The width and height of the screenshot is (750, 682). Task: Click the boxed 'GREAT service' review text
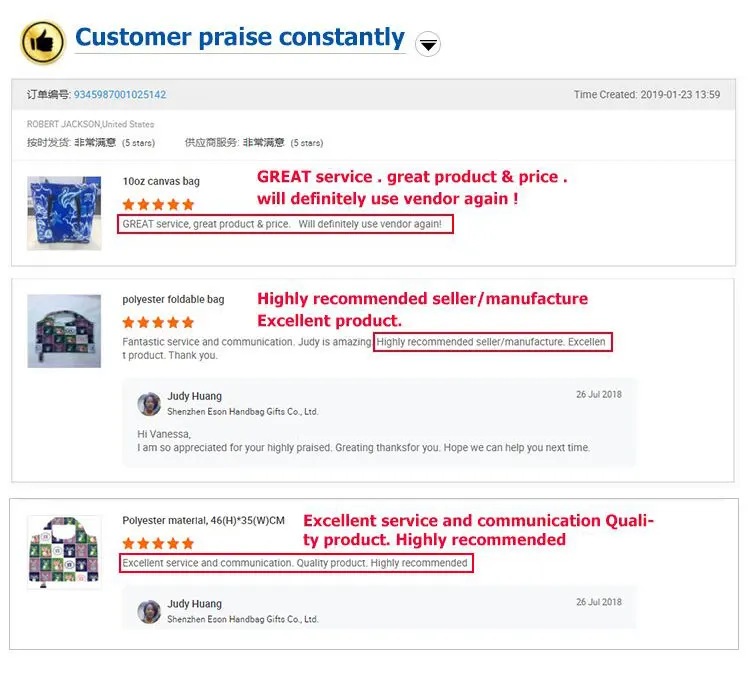click(285, 224)
